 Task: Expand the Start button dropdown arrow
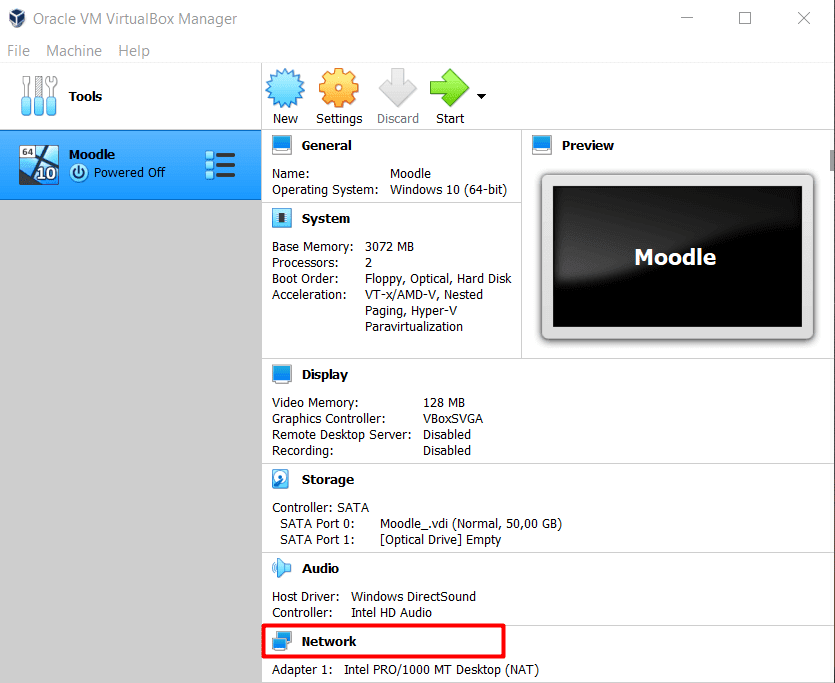coord(481,95)
